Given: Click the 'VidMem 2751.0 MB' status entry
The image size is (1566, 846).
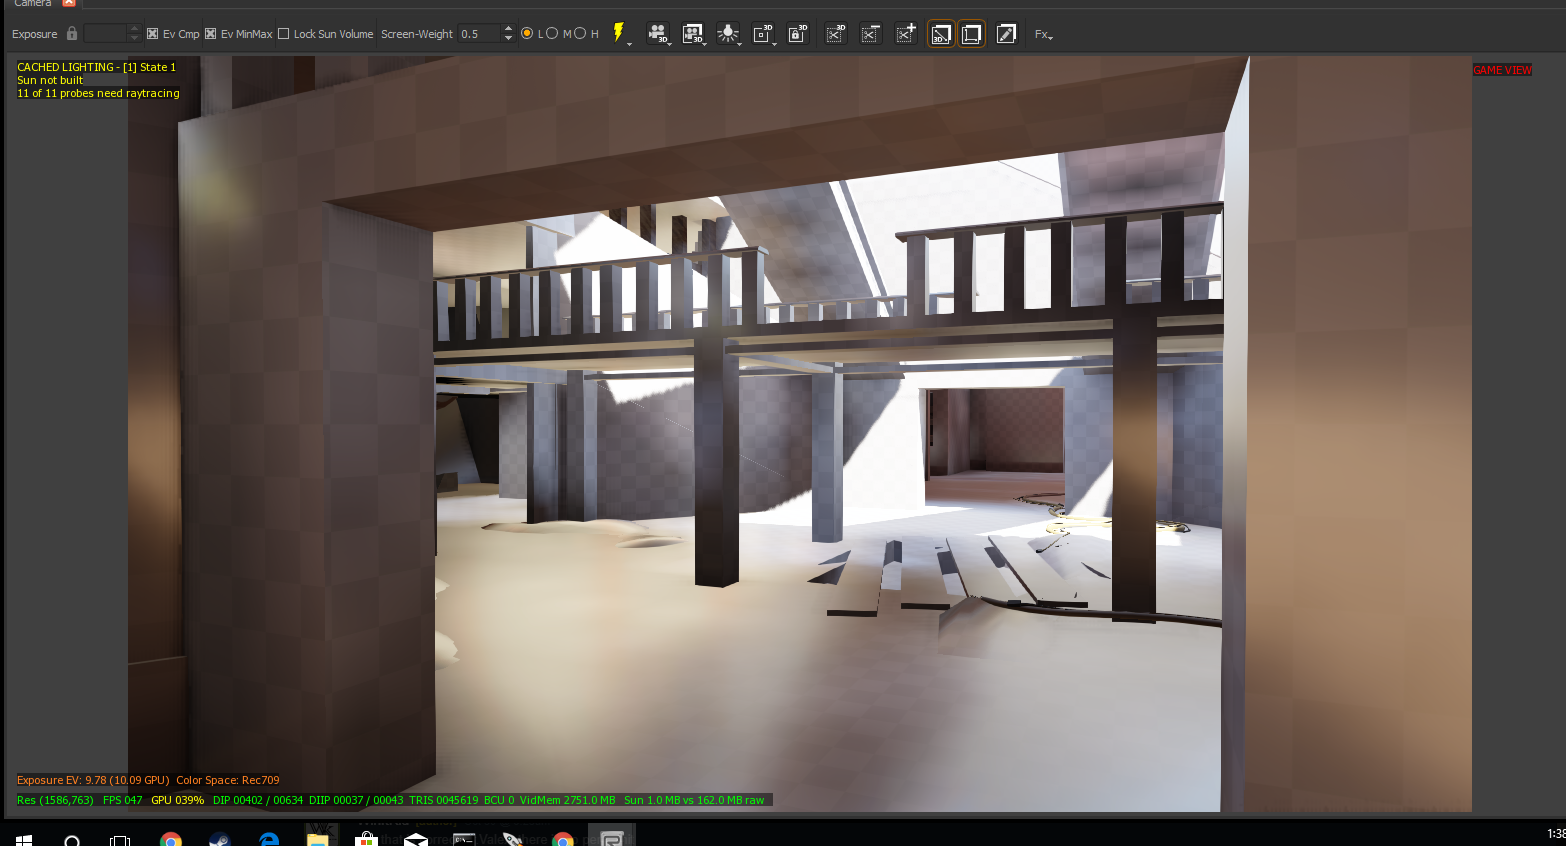Looking at the screenshot, I should [x=568, y=800].
